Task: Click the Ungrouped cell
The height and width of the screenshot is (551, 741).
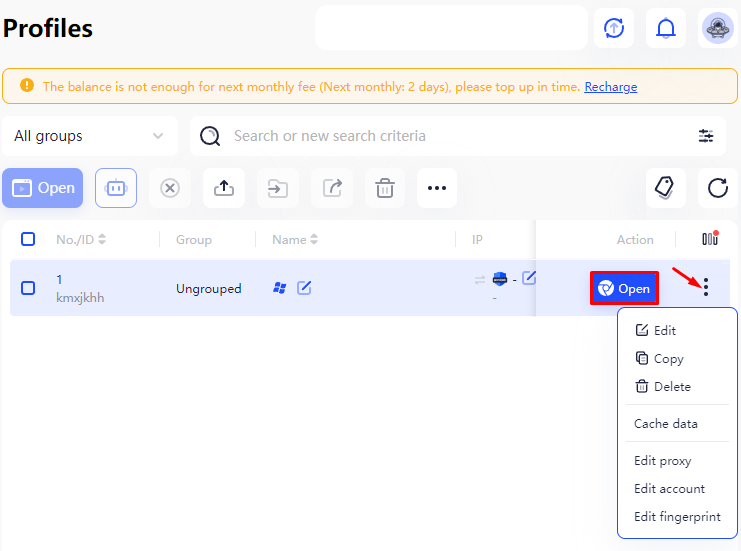Action: 208,288
